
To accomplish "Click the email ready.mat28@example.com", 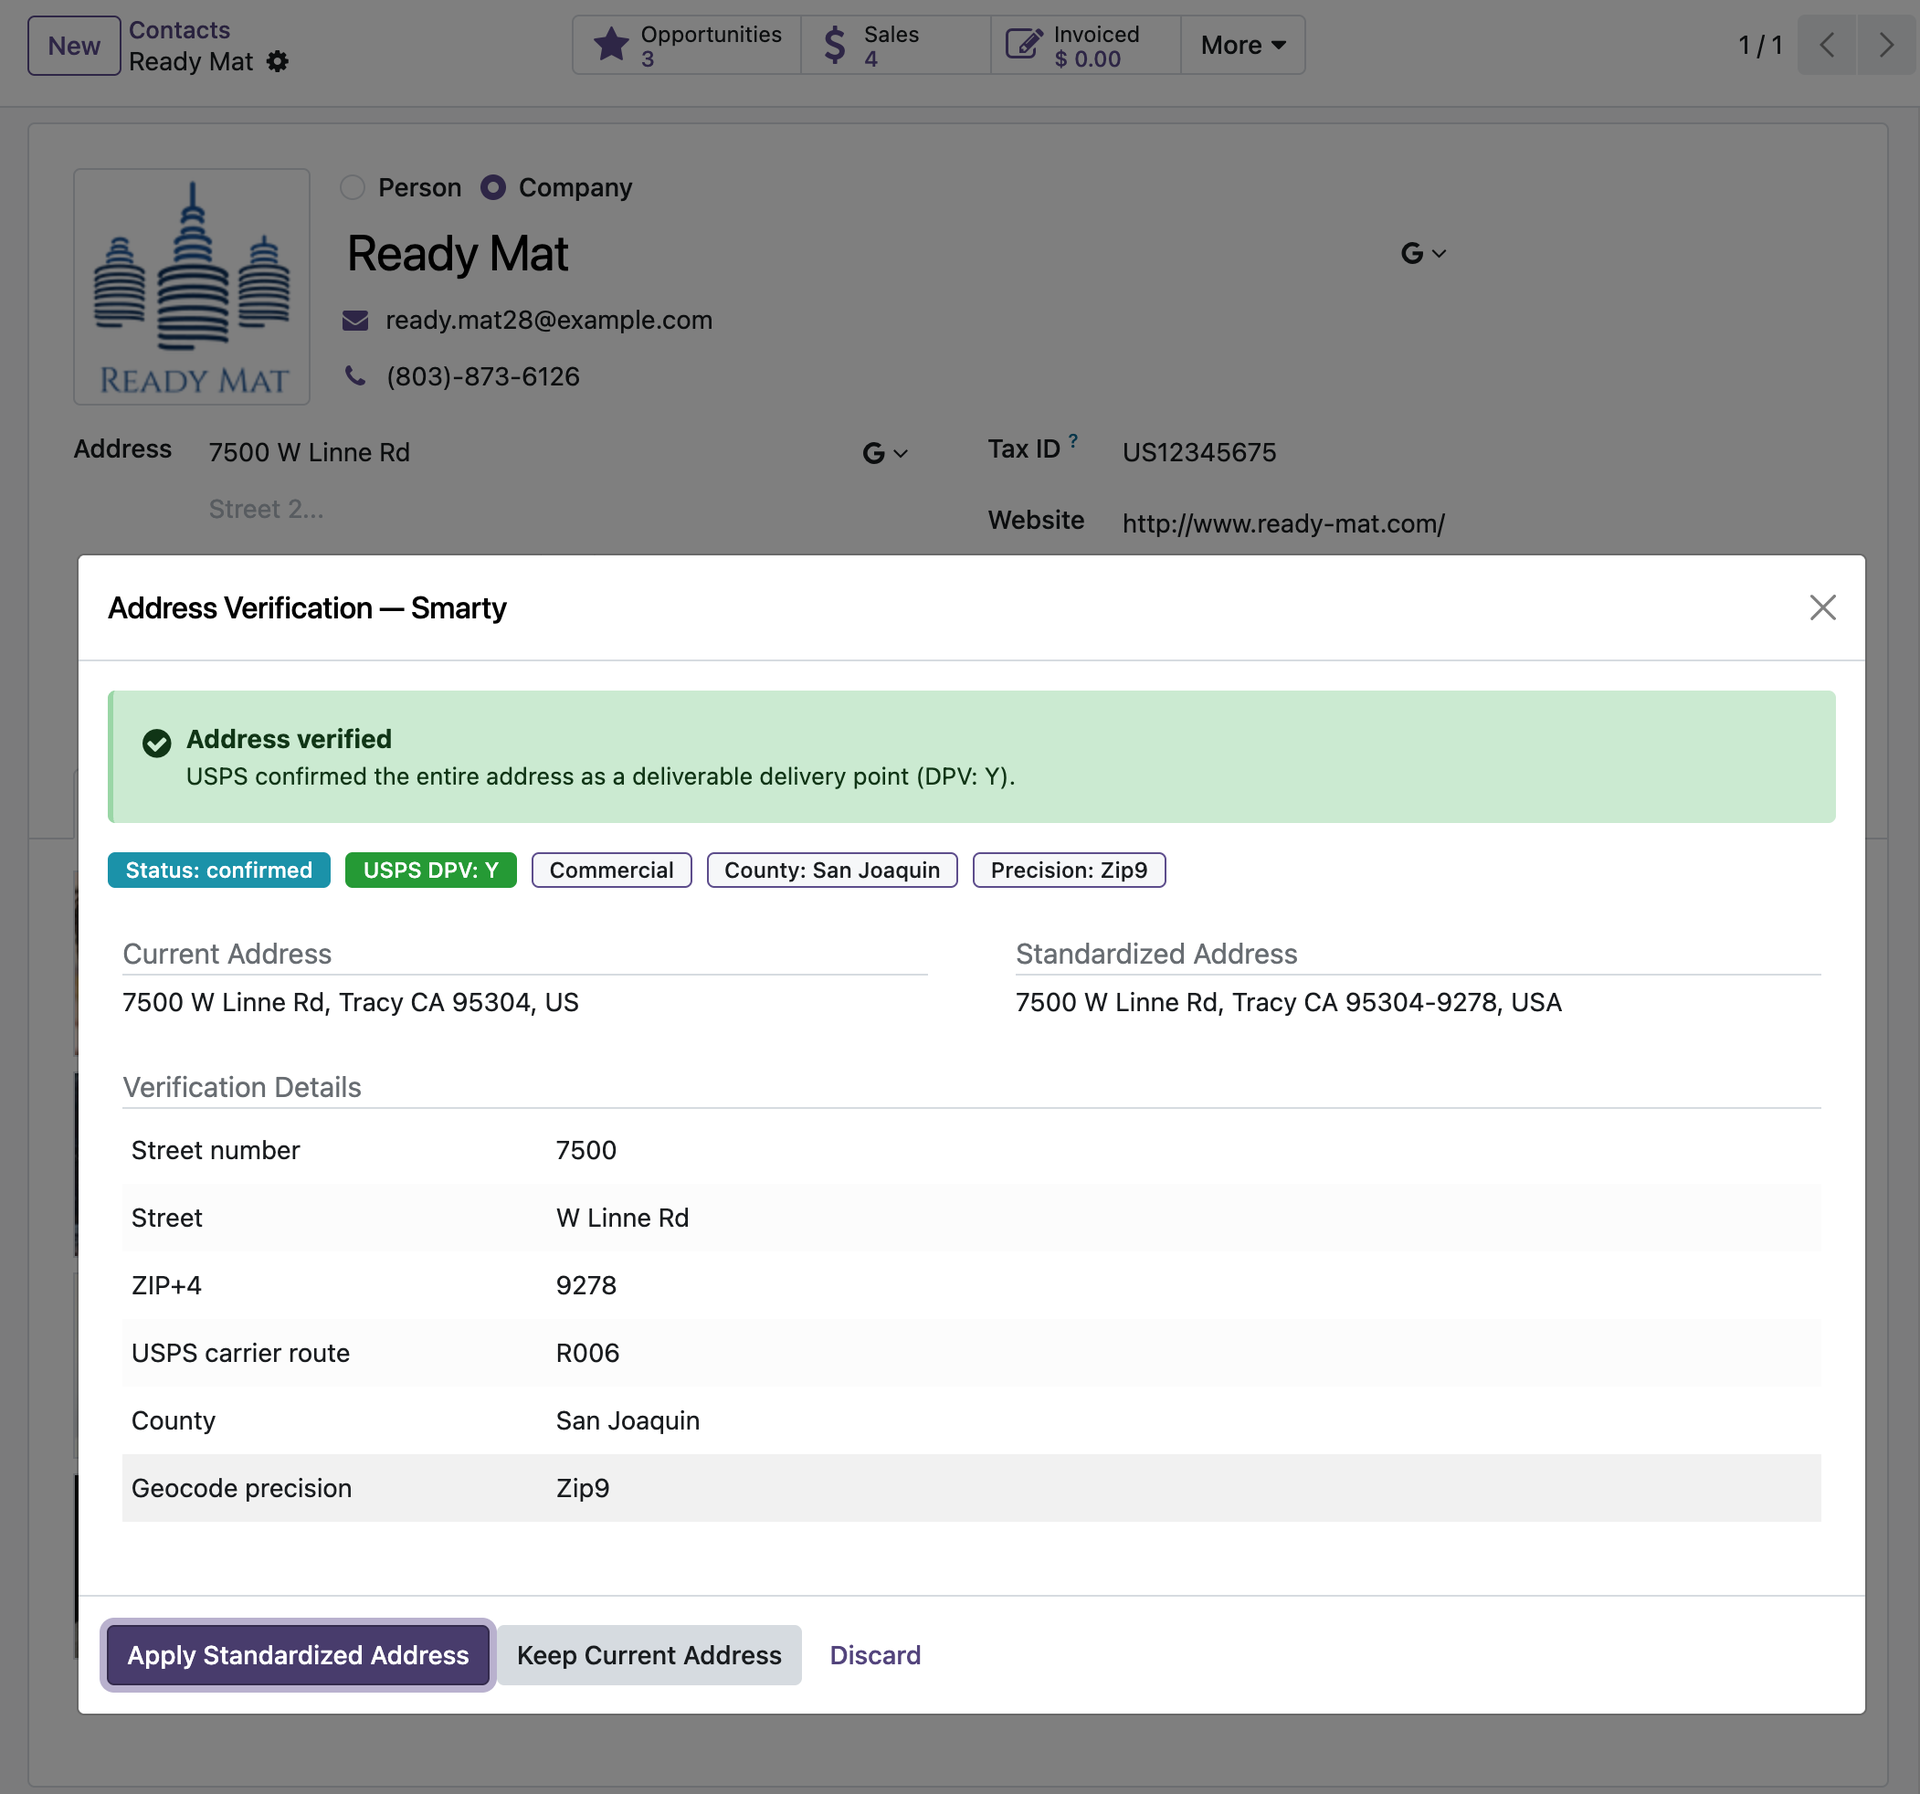I will click(x=549, y=321).
